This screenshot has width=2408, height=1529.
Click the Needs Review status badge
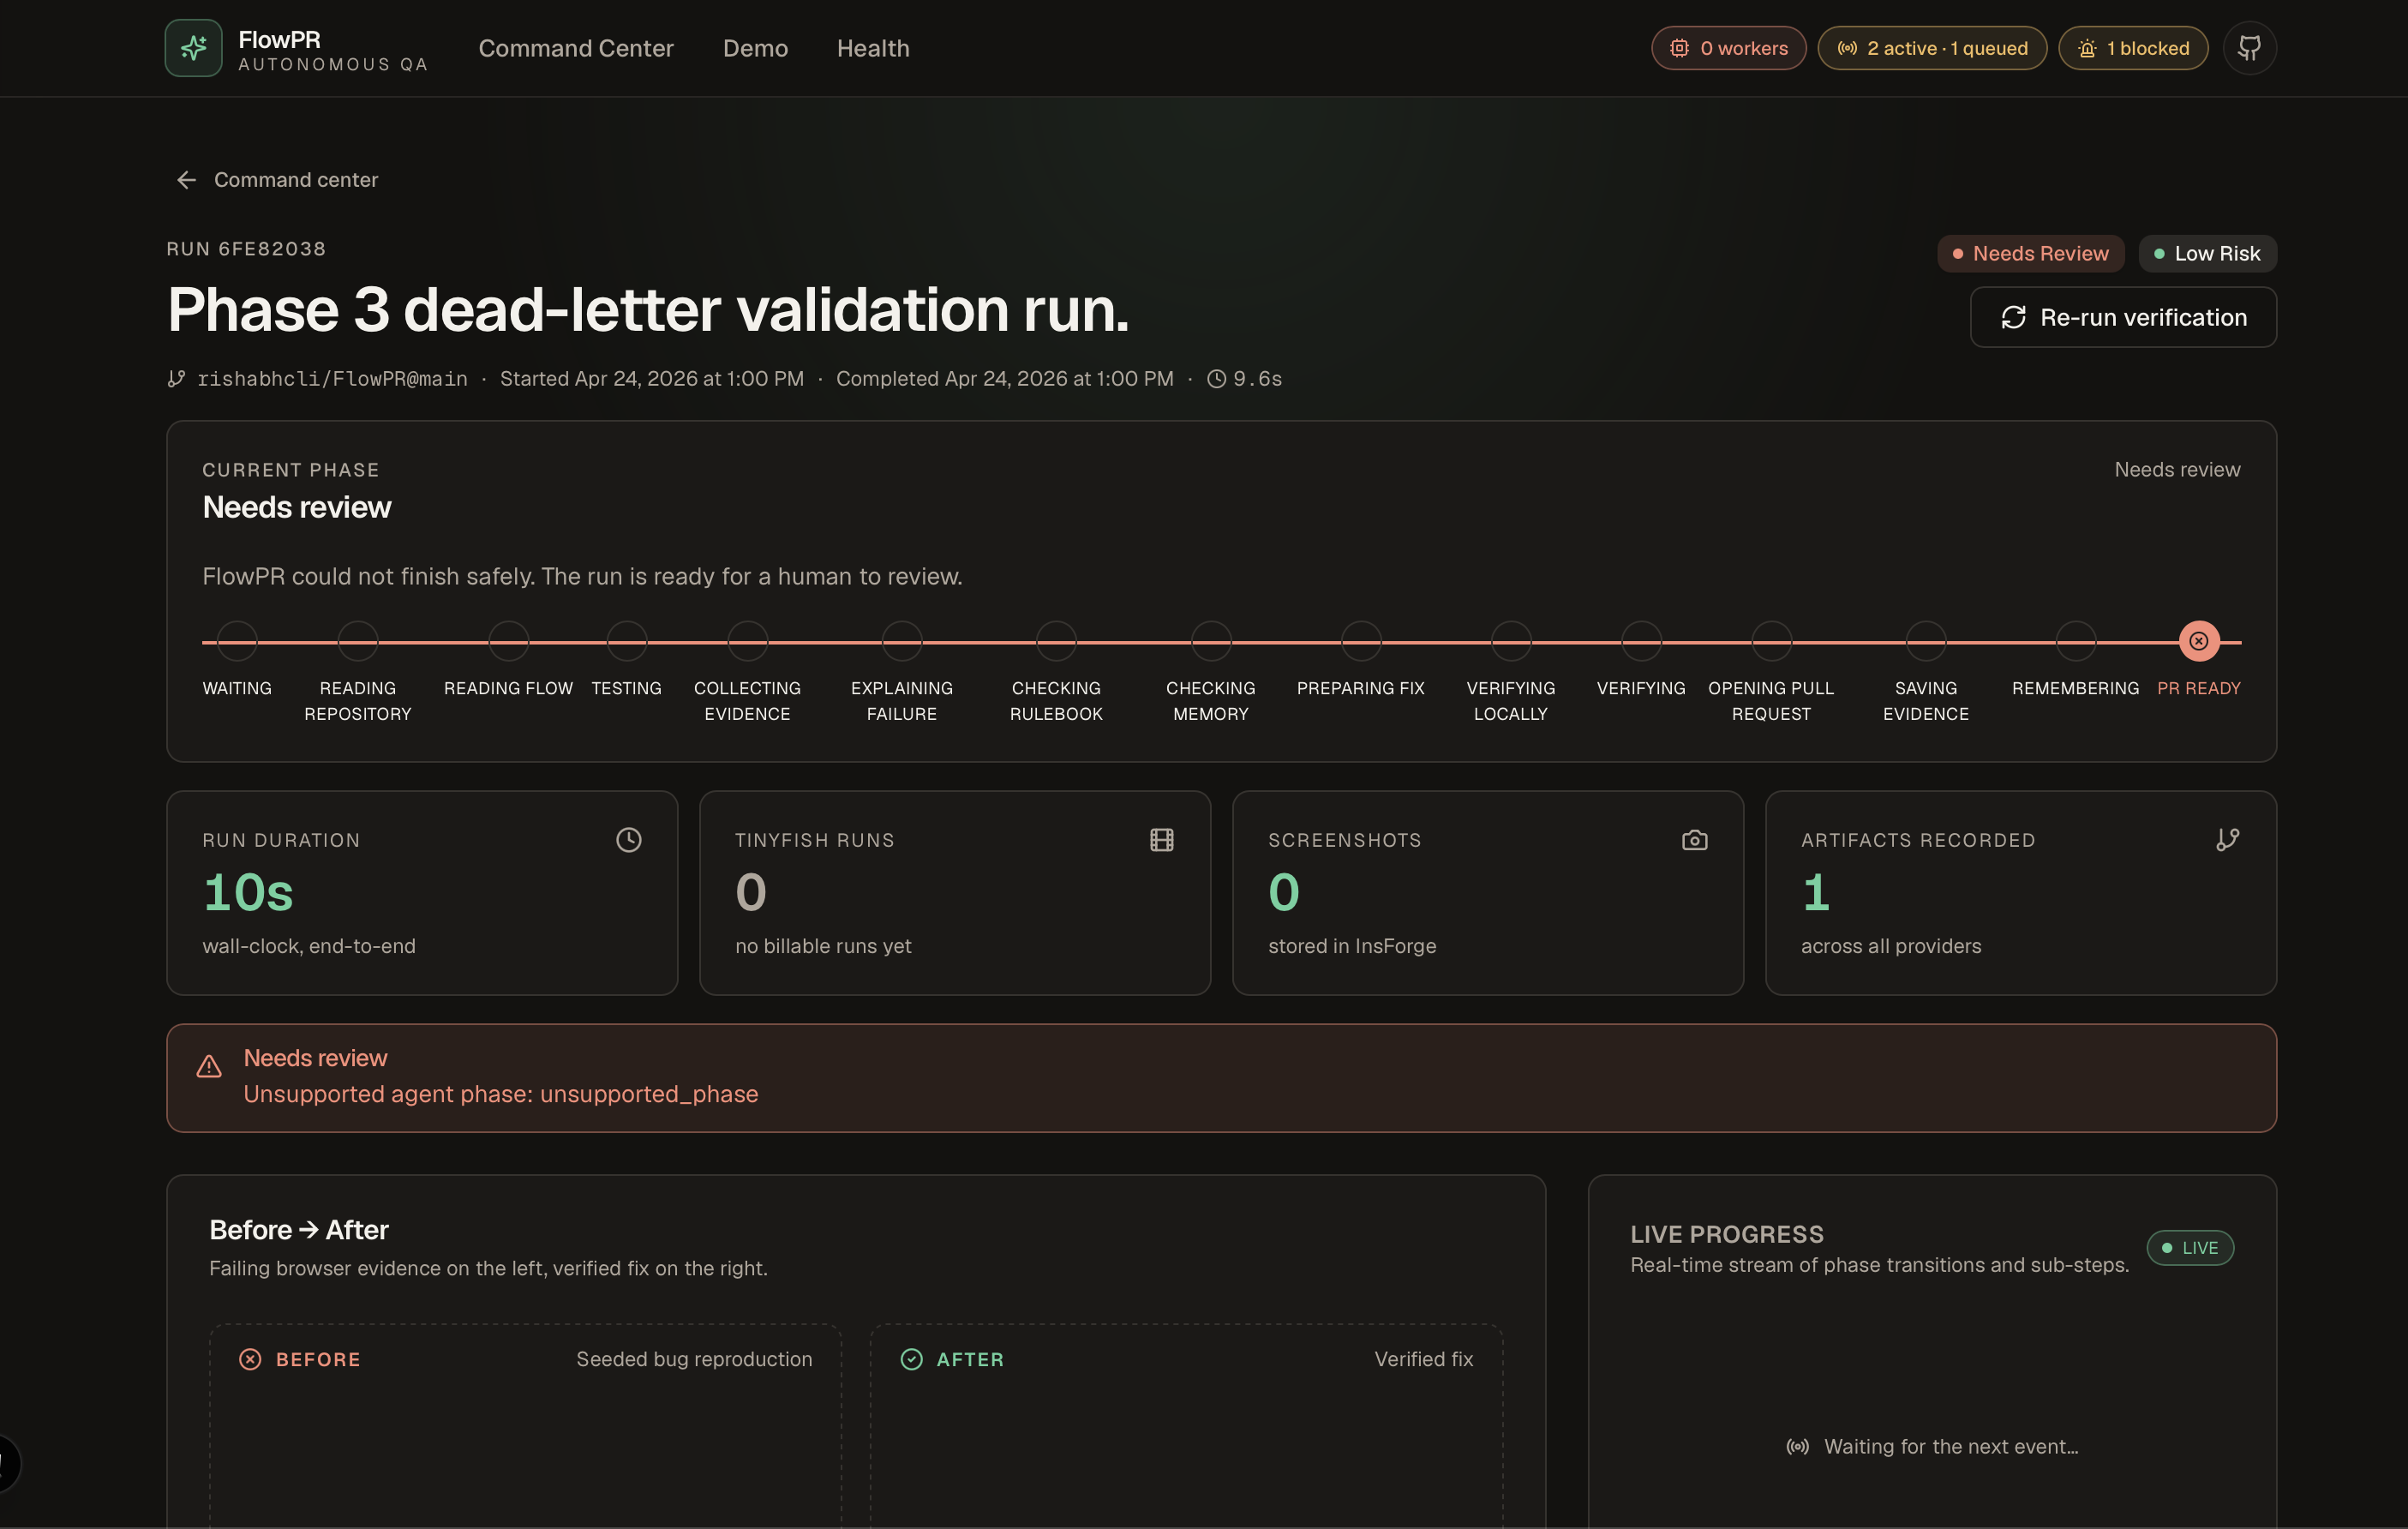coord(2030,254)
